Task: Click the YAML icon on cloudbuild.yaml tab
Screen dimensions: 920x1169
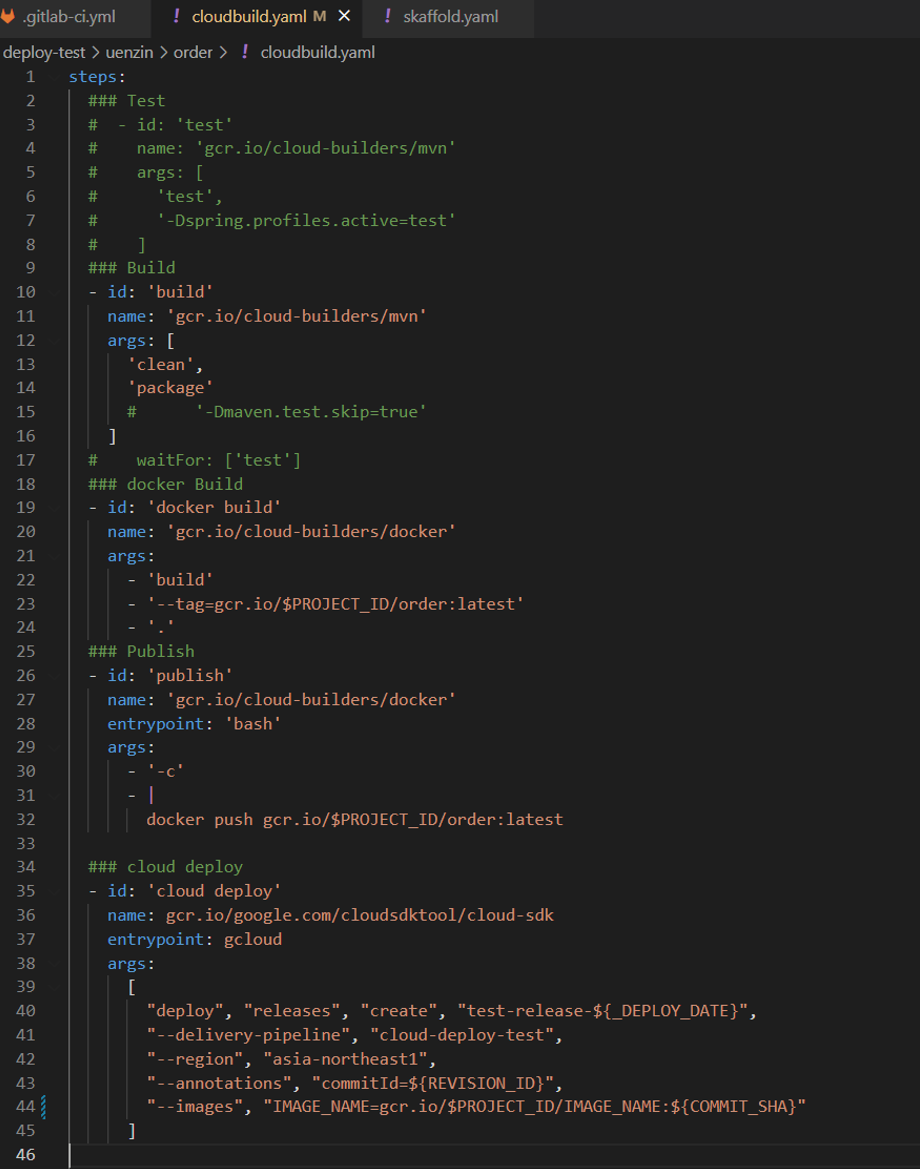Action: [176, 16]
